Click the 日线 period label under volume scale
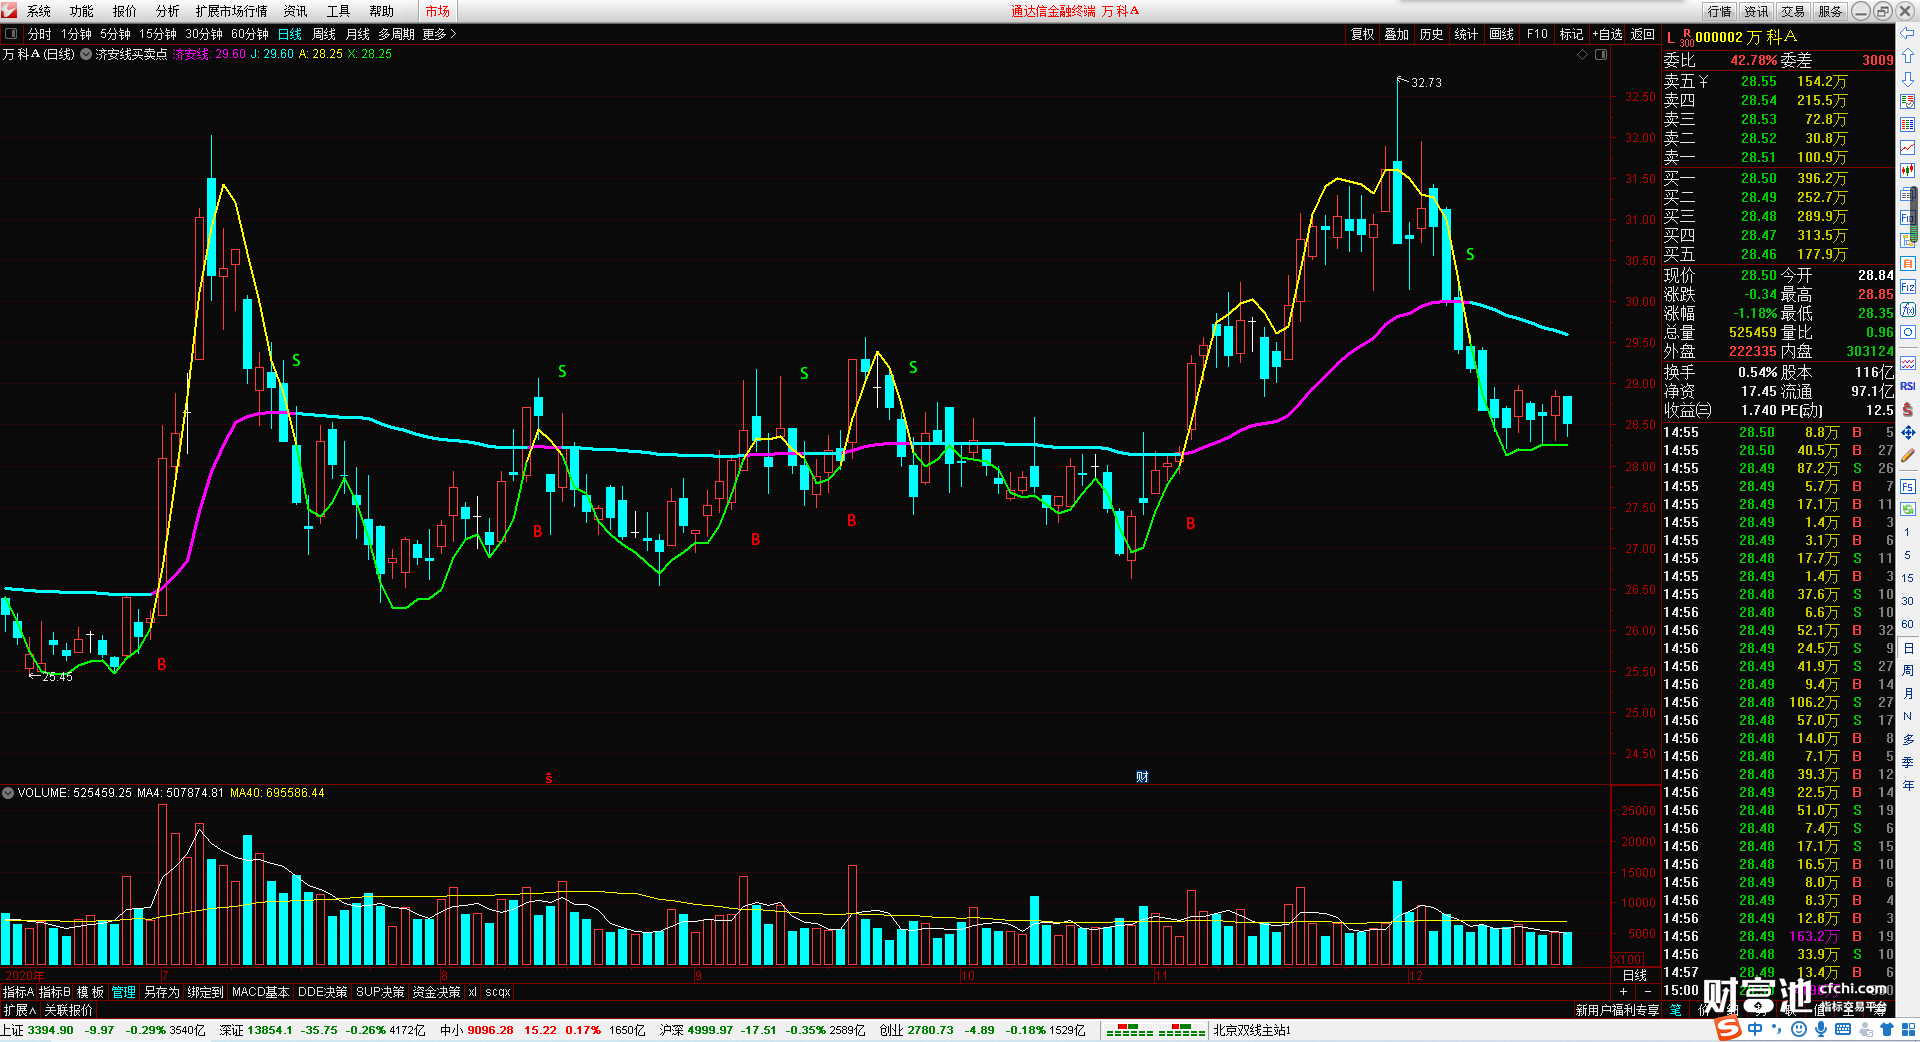 1635,975
